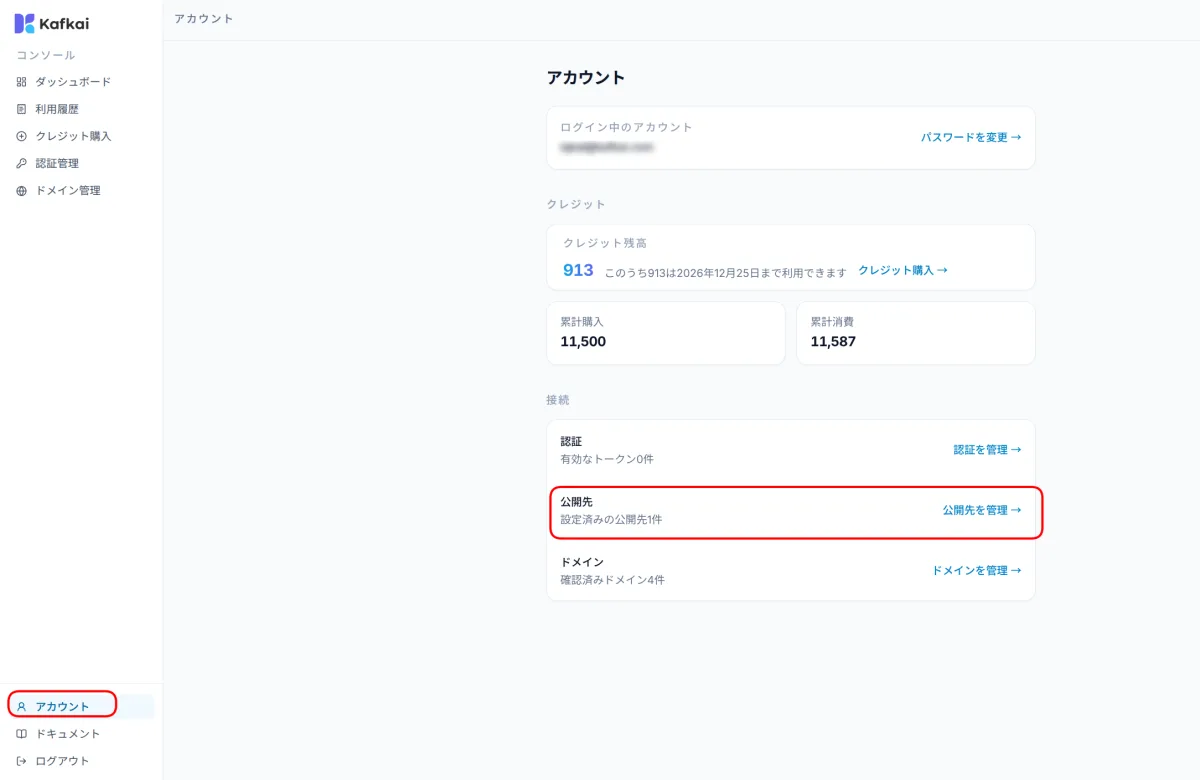Click the コンソール sidebar section label
1200x780 pixels.
click(46, 55)
